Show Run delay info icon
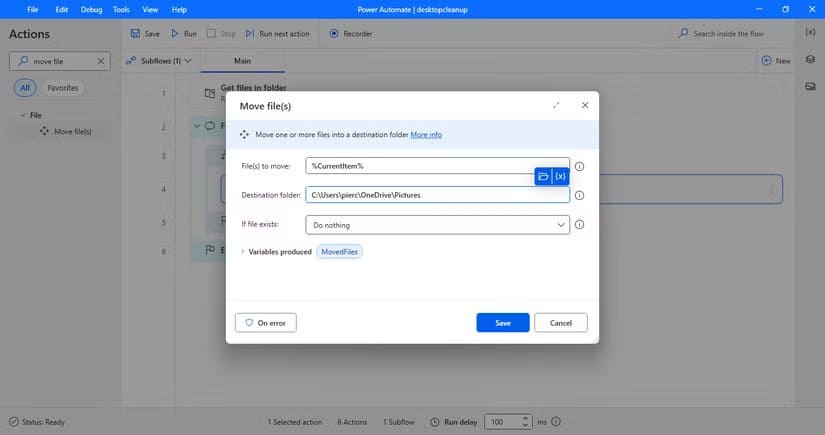 point(556,422)
